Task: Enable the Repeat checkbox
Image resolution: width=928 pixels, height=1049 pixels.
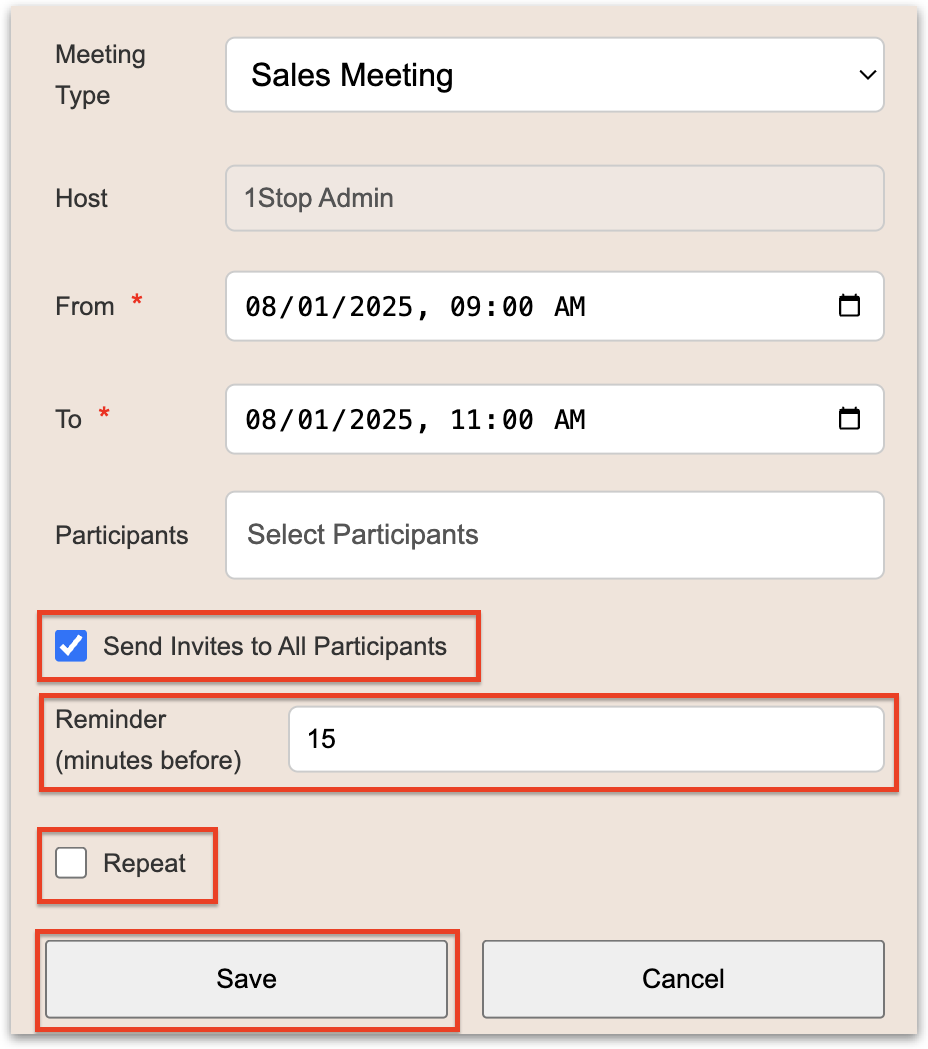Action: click(x=71, y=863)
